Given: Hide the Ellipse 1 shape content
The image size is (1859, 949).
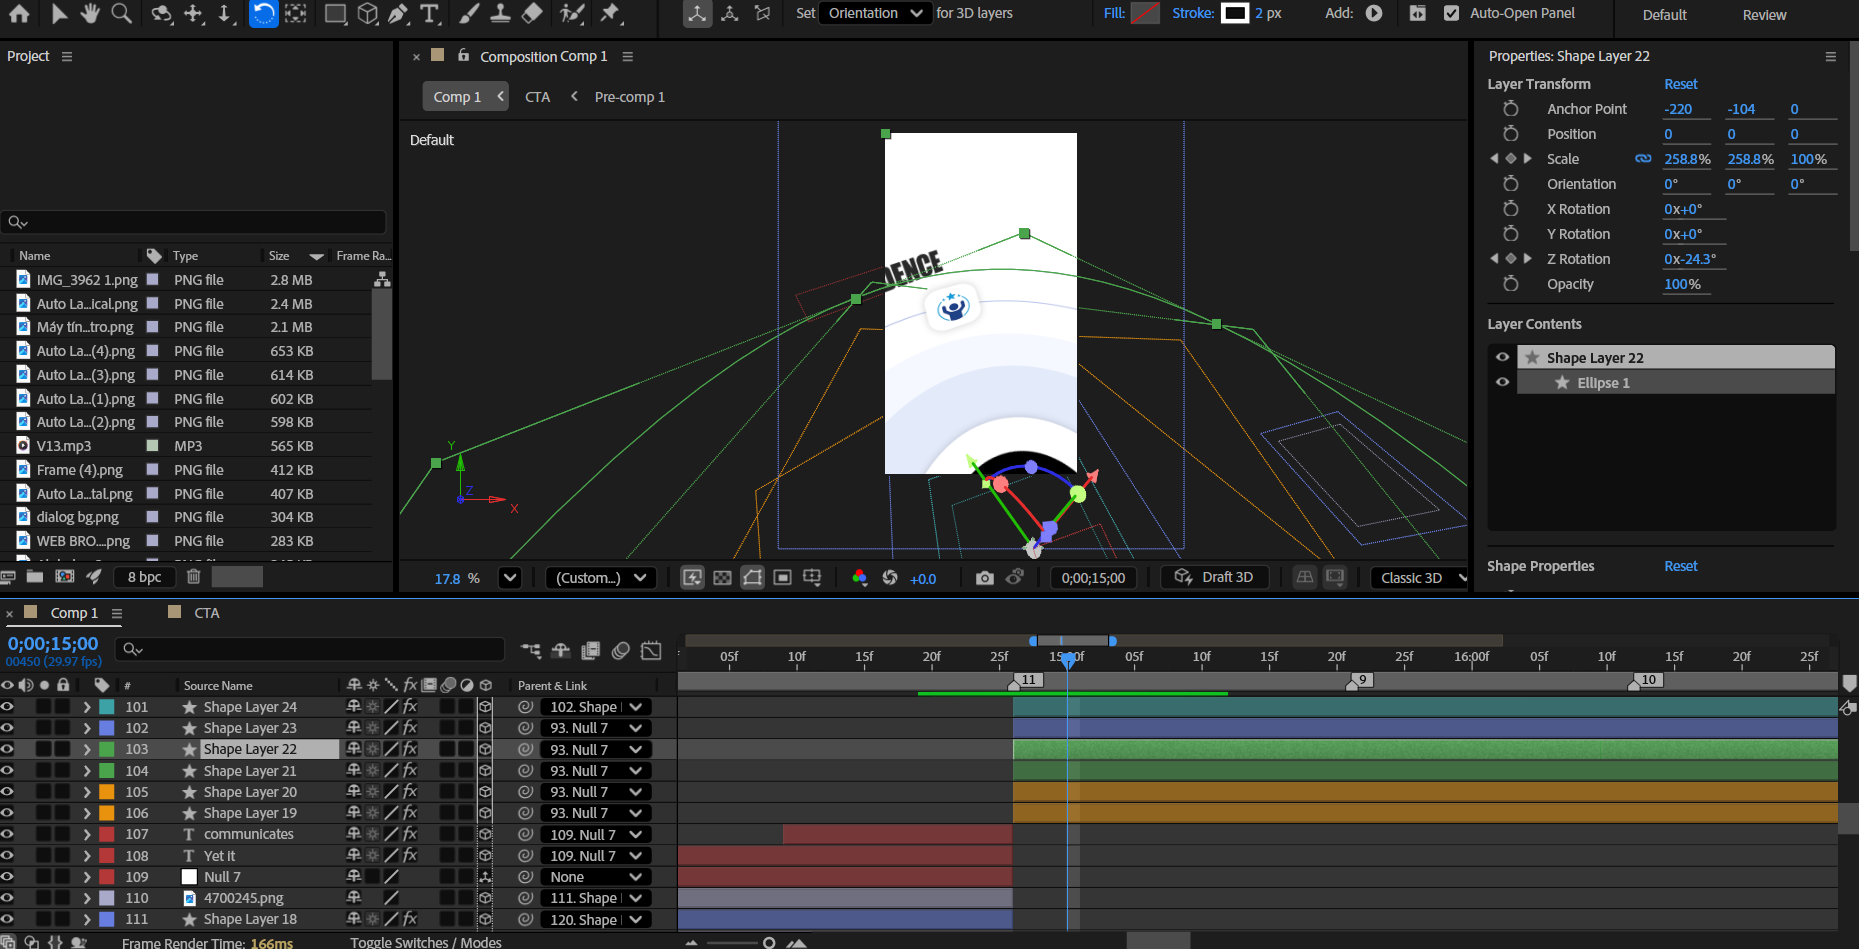Looking at the screenshot, I should (1502, 382).
